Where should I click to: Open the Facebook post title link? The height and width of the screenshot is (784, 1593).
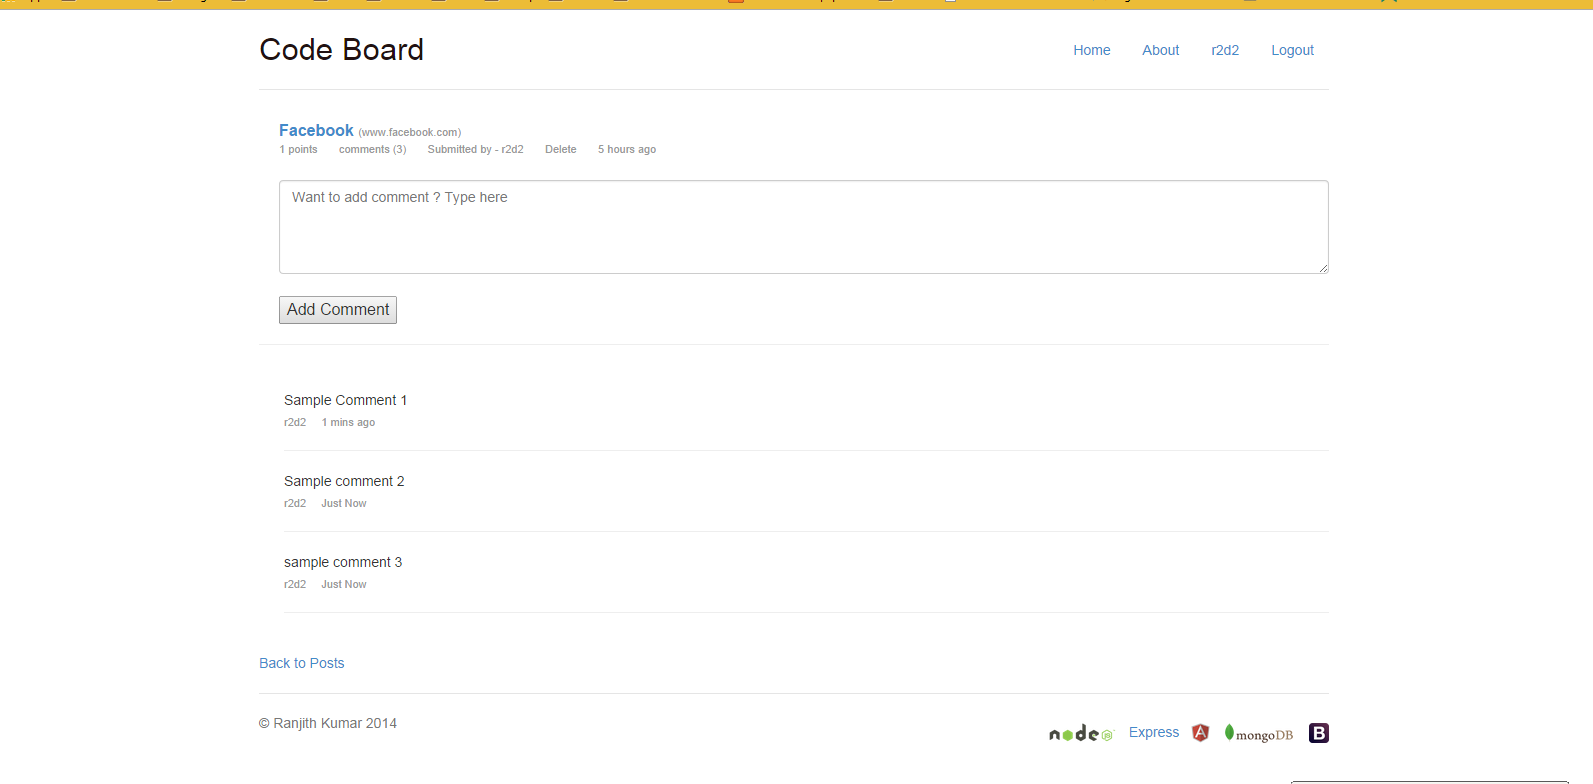[x=316, y=130]
